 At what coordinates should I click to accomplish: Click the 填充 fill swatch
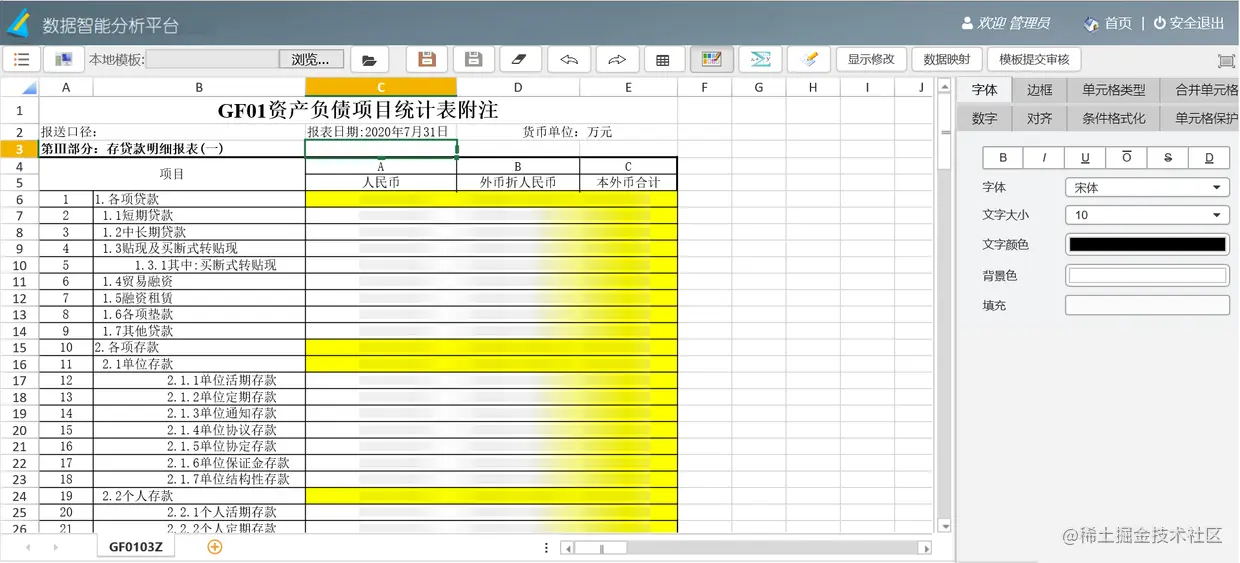1147,305
